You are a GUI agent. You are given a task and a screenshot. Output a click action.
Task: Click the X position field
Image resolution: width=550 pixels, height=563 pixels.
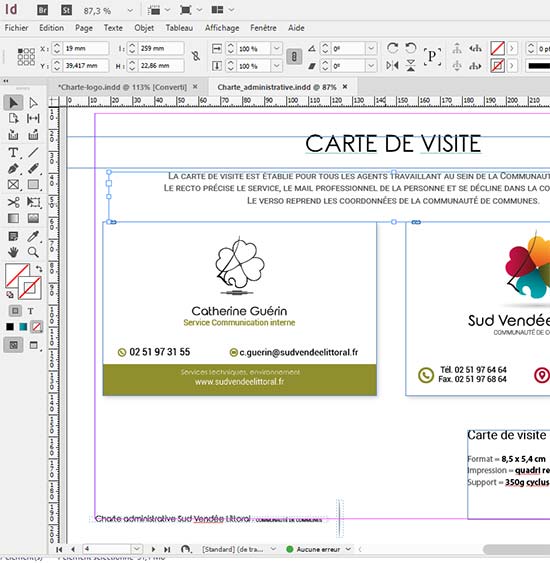tap(86, 48)
